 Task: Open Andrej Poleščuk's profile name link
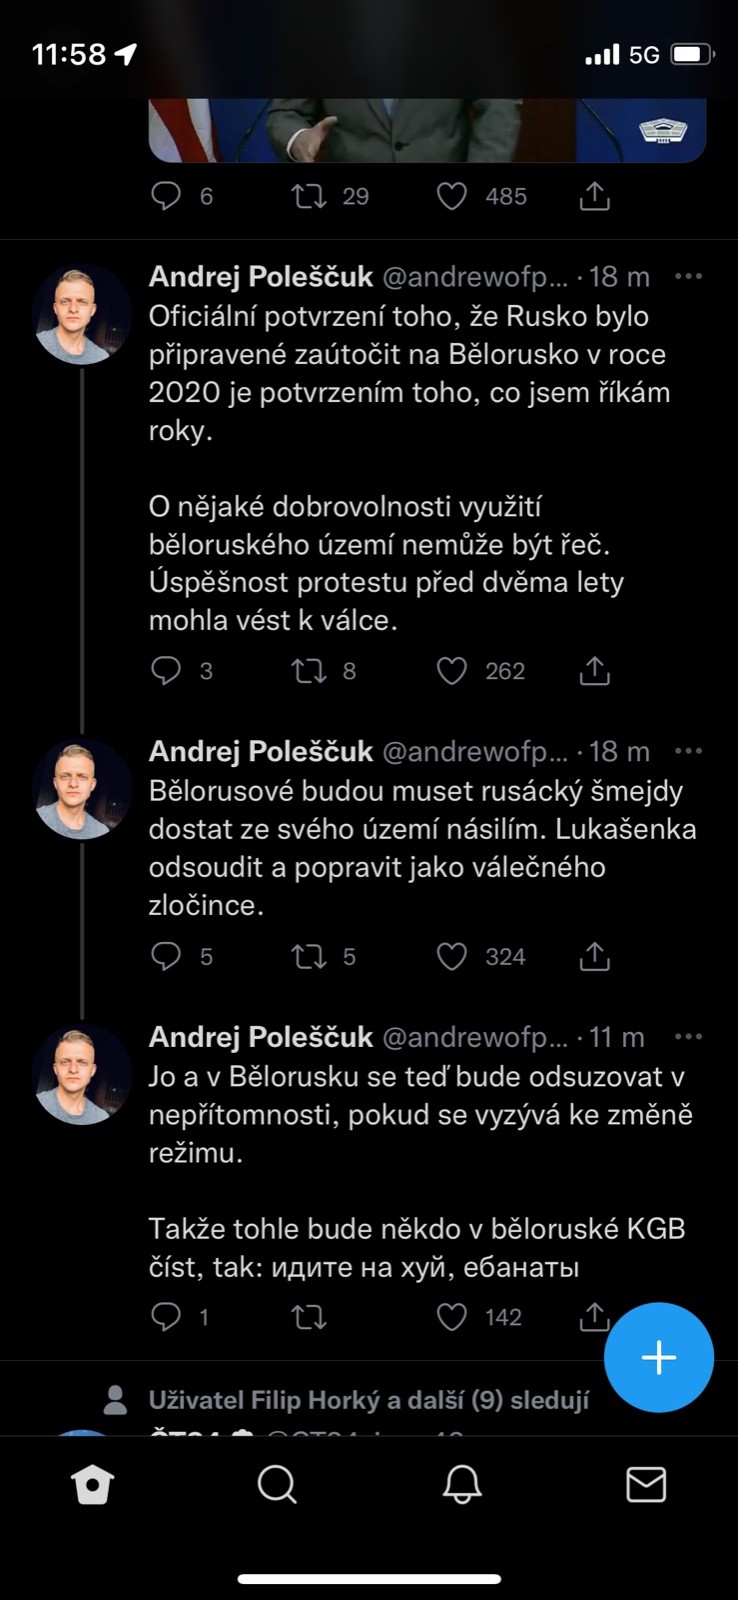point(261,277)
